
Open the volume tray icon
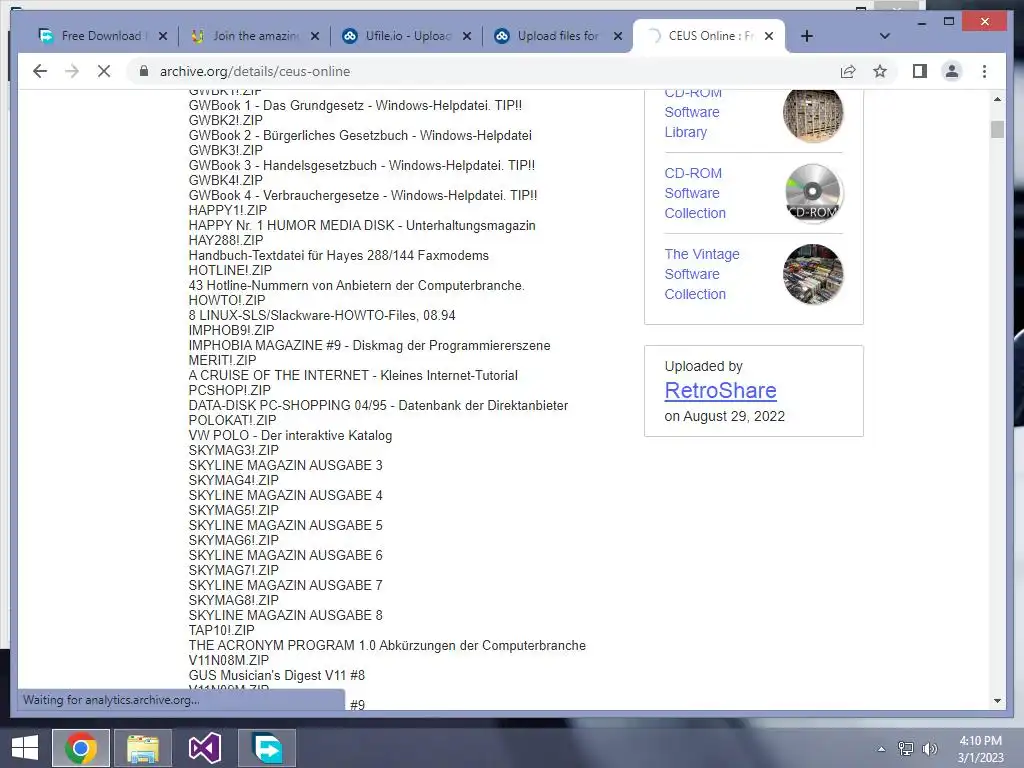click(930, 749)
